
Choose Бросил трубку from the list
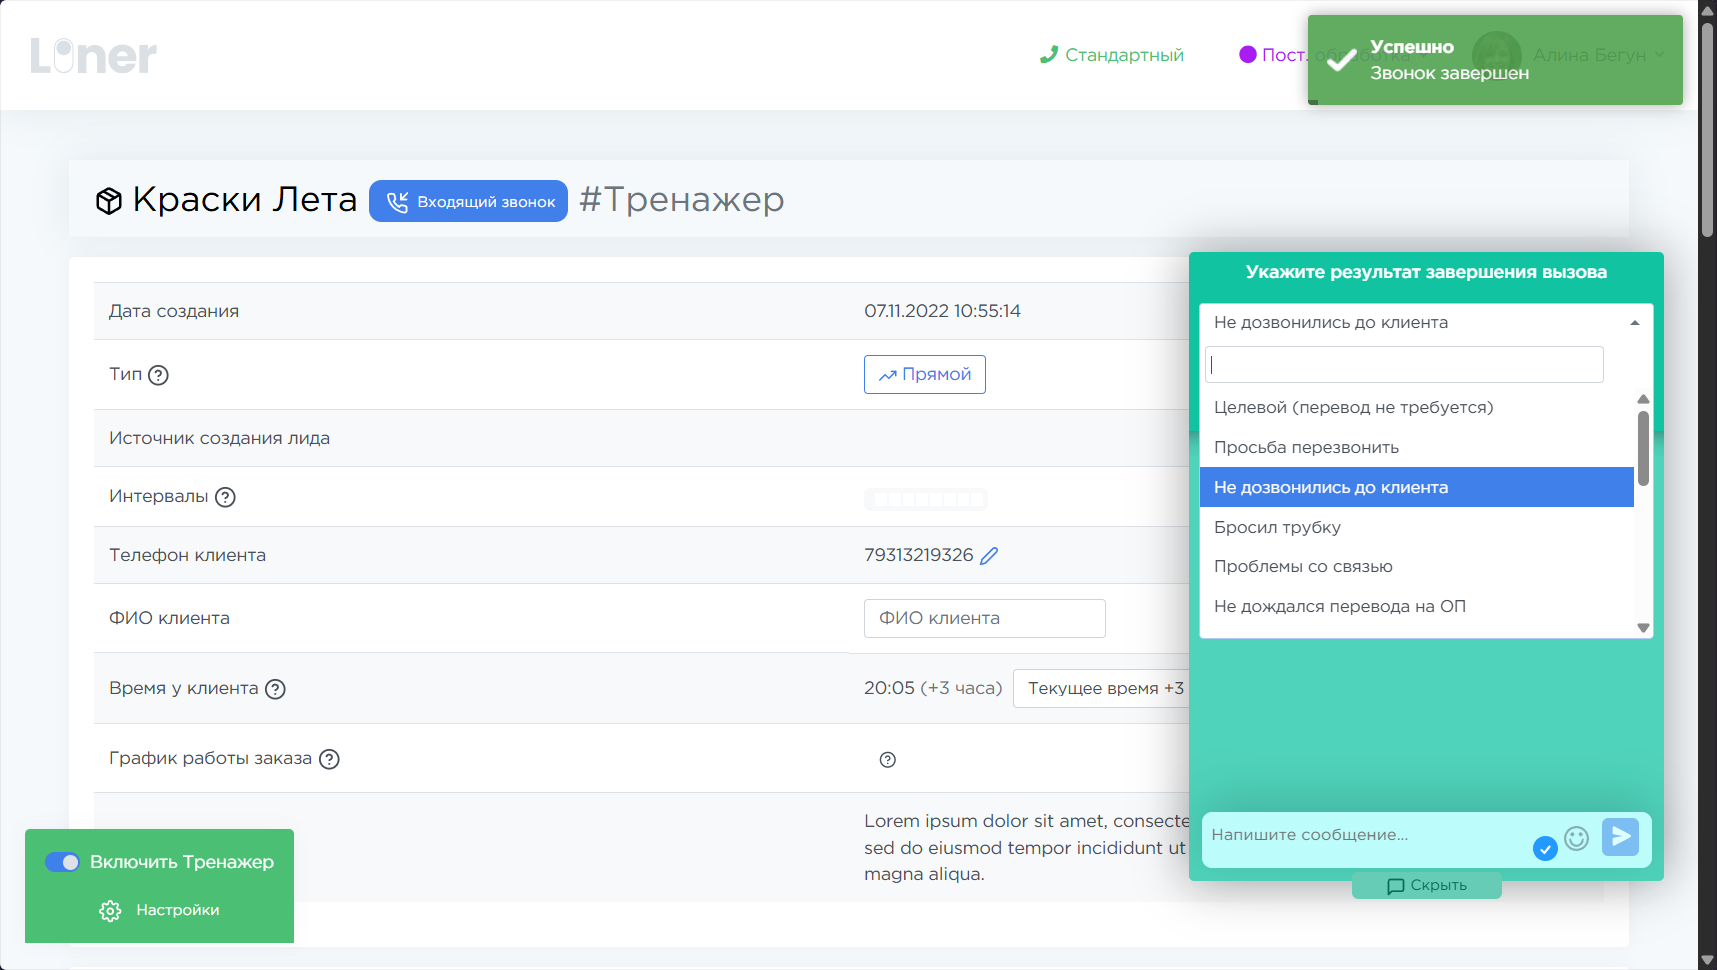pos(1277,528)
